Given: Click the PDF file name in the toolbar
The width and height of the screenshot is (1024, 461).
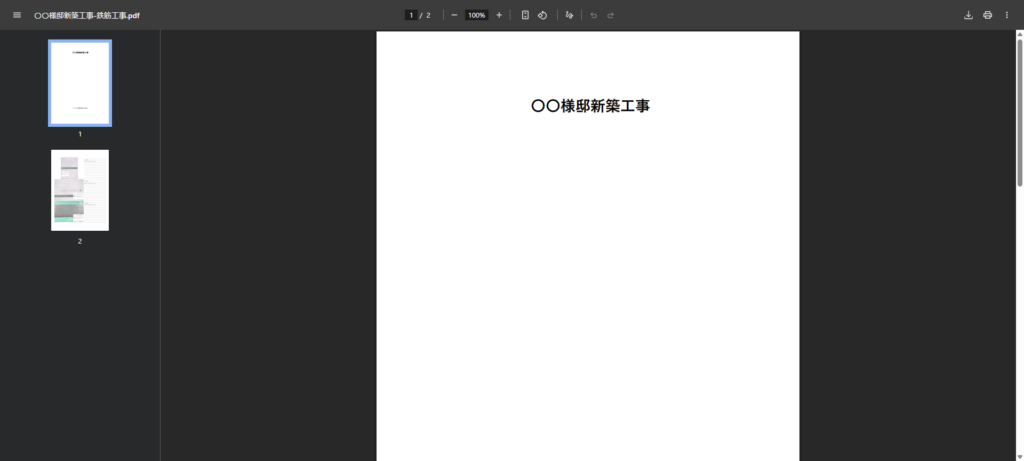Looking at the screenshot, I should (87, 16).
